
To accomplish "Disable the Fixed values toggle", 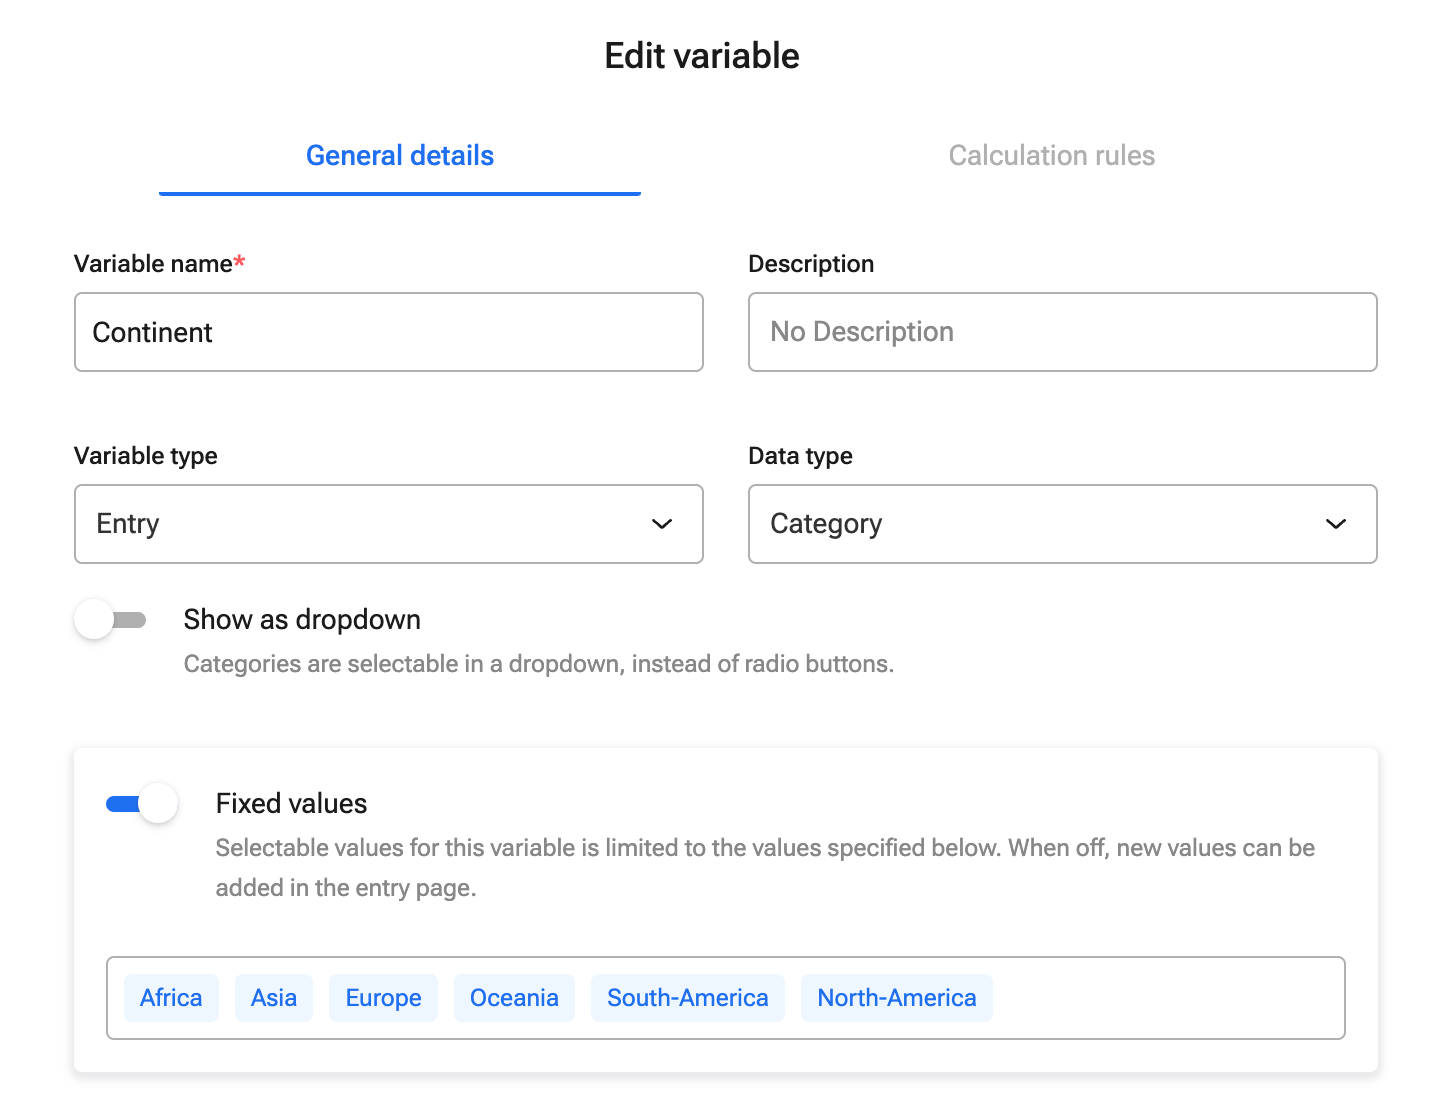I will point(142,804).
